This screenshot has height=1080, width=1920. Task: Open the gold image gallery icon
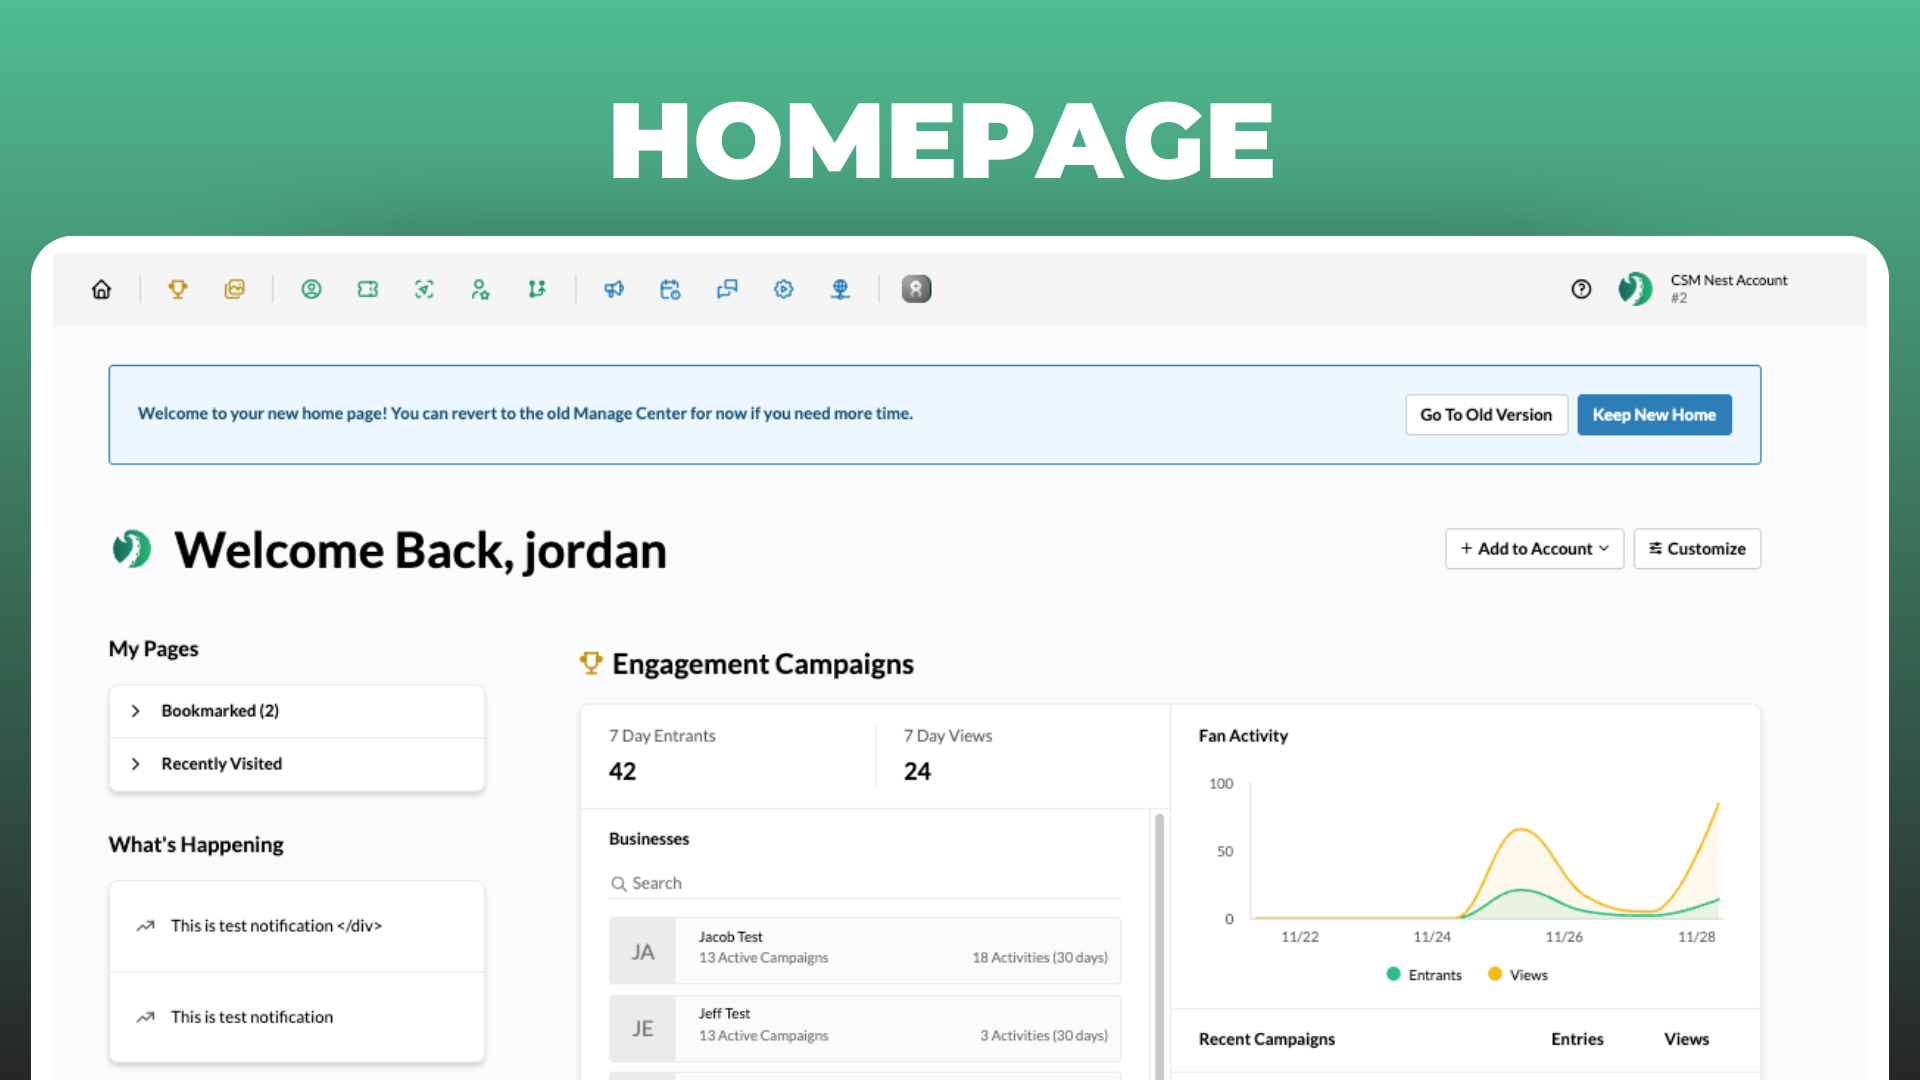[234, 289]
